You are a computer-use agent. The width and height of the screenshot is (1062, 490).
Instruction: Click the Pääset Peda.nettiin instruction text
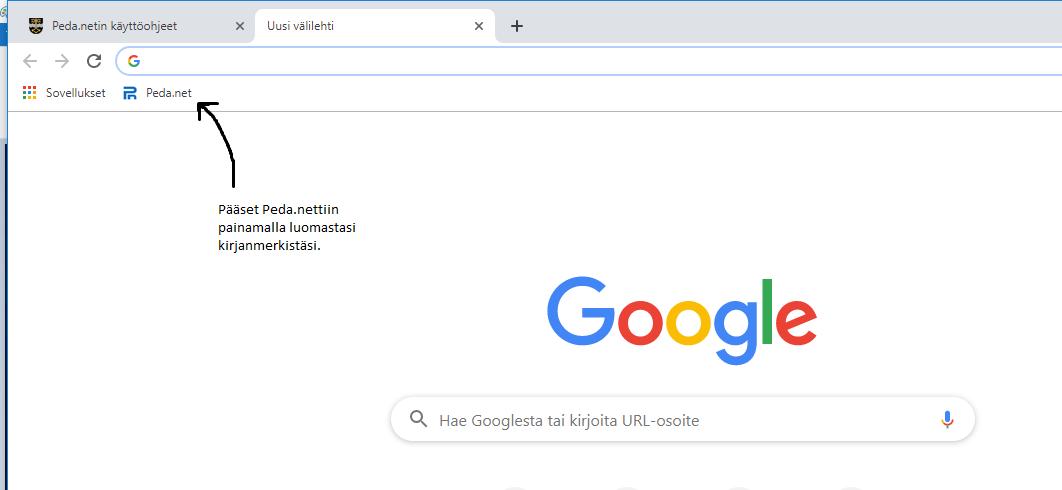(x=286, y=228)
